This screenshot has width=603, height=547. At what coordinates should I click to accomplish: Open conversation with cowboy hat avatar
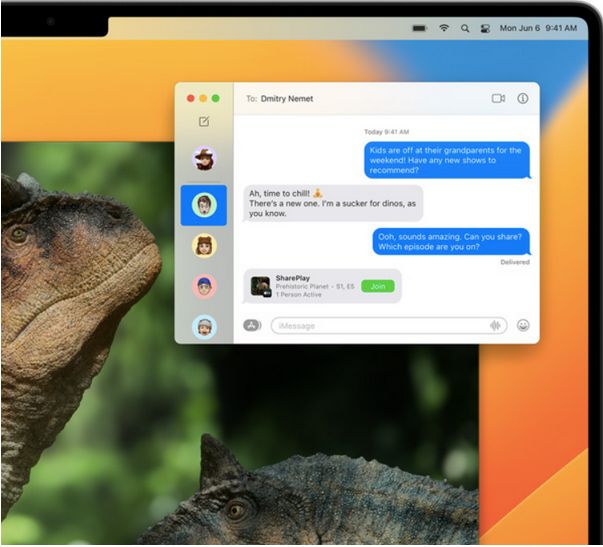204,158
